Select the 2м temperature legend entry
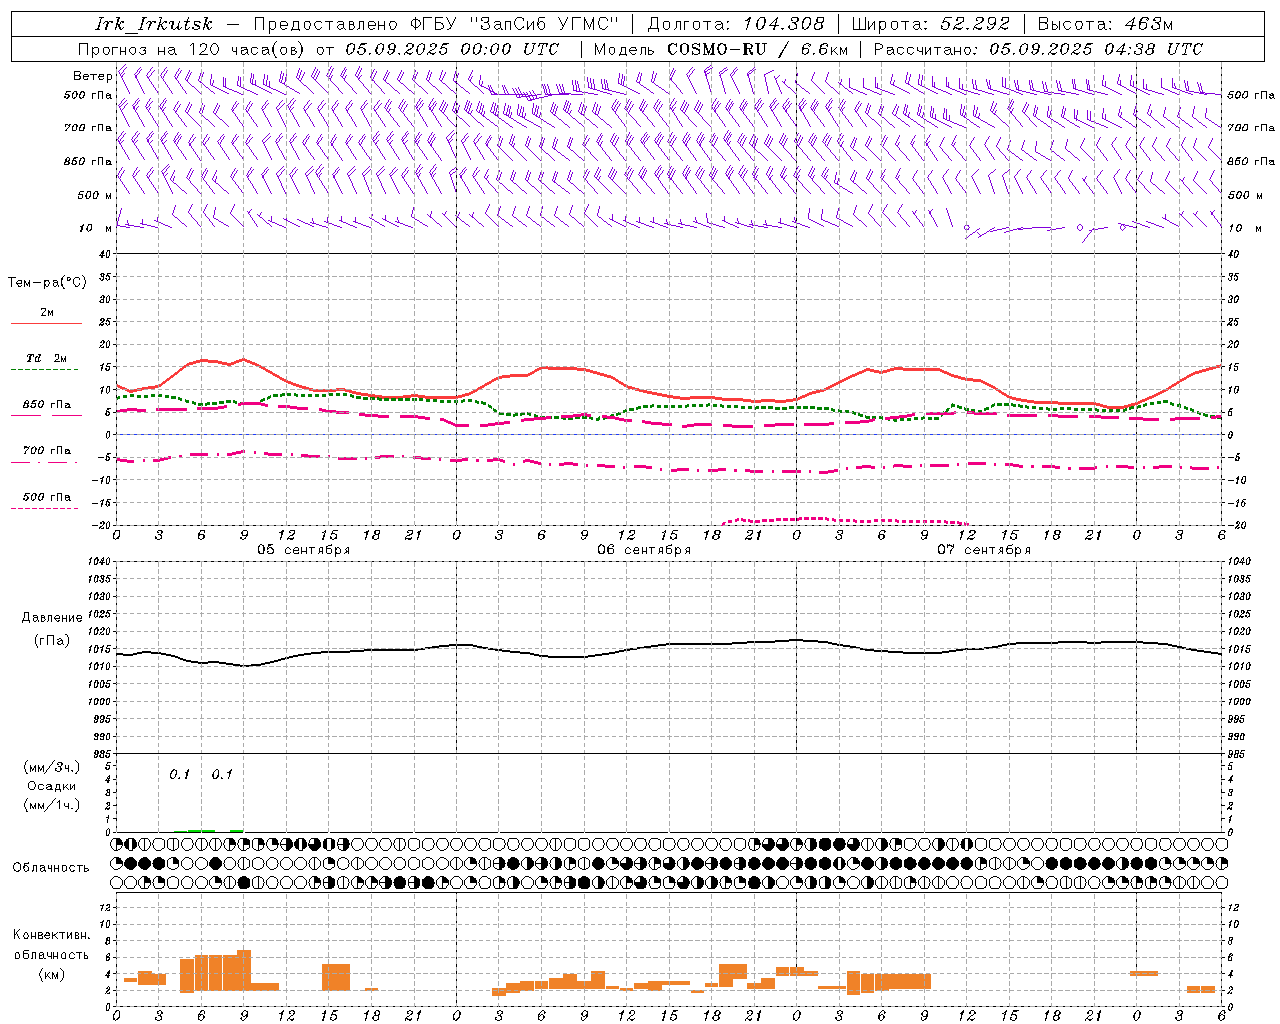The height and width of the screenshot is (1024, 1280). coord(46,316)
